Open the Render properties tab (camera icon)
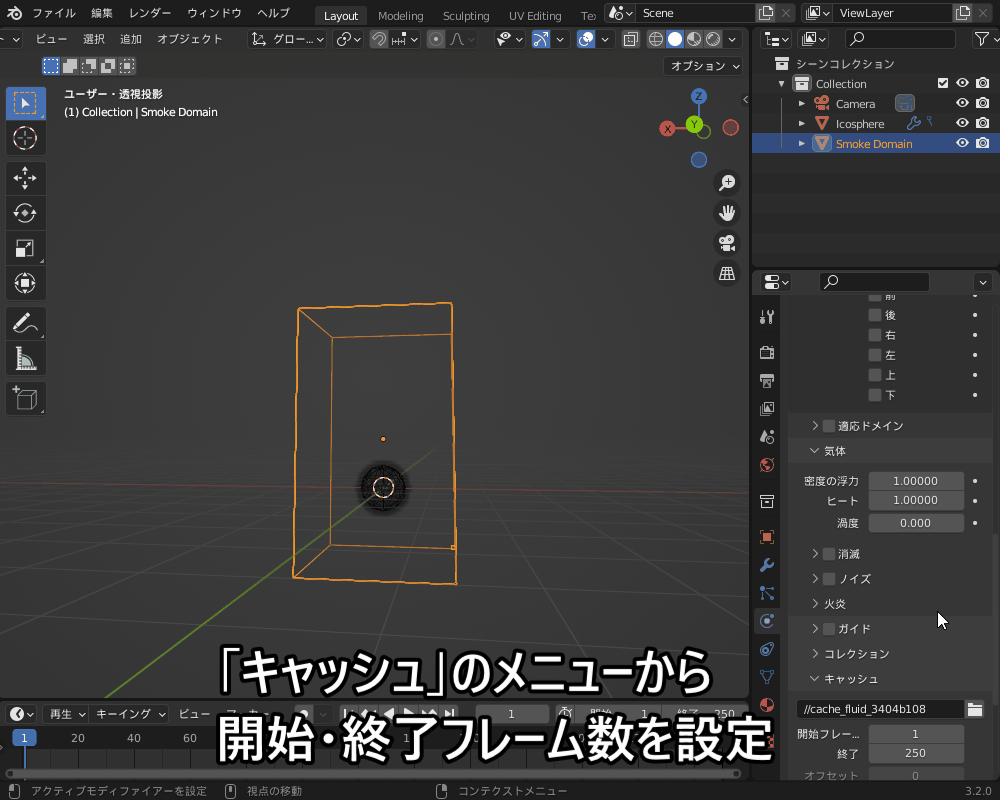This screenshot has height=800, width=1000. [x=766, y=352]
